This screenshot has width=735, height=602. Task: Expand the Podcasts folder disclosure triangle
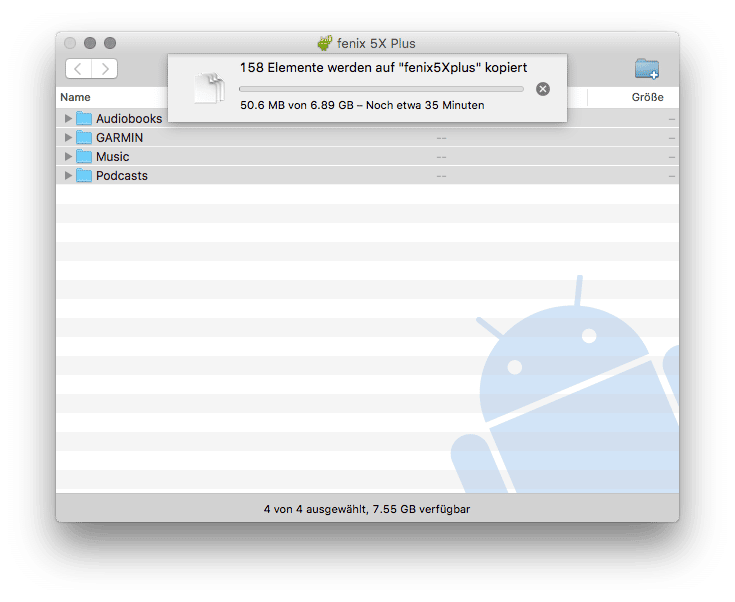(68, 175)
